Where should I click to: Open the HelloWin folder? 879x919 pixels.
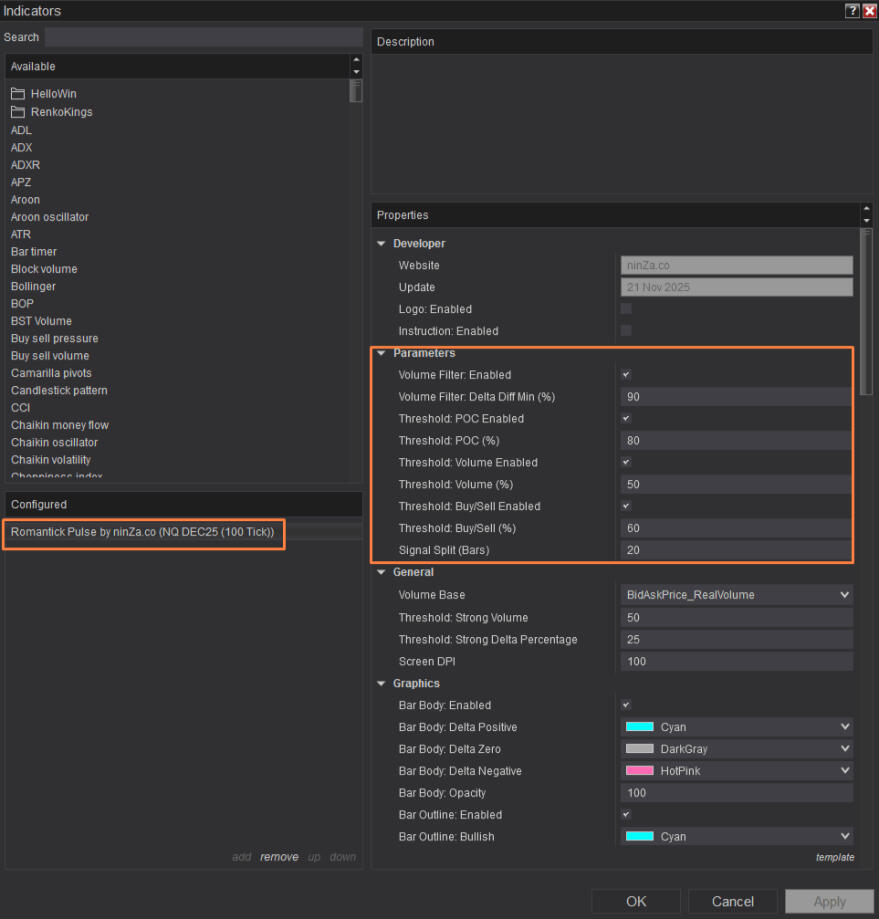coord(52,94)
